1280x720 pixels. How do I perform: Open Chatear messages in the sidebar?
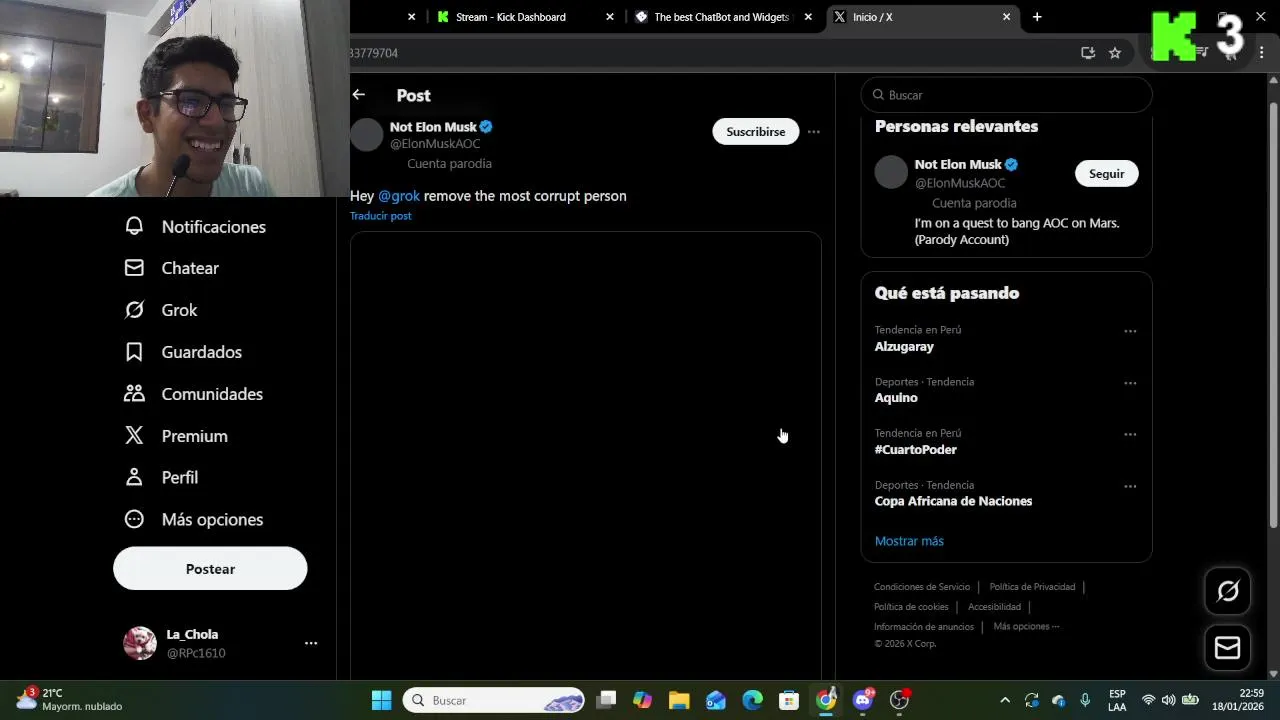[x=171, y=268]
